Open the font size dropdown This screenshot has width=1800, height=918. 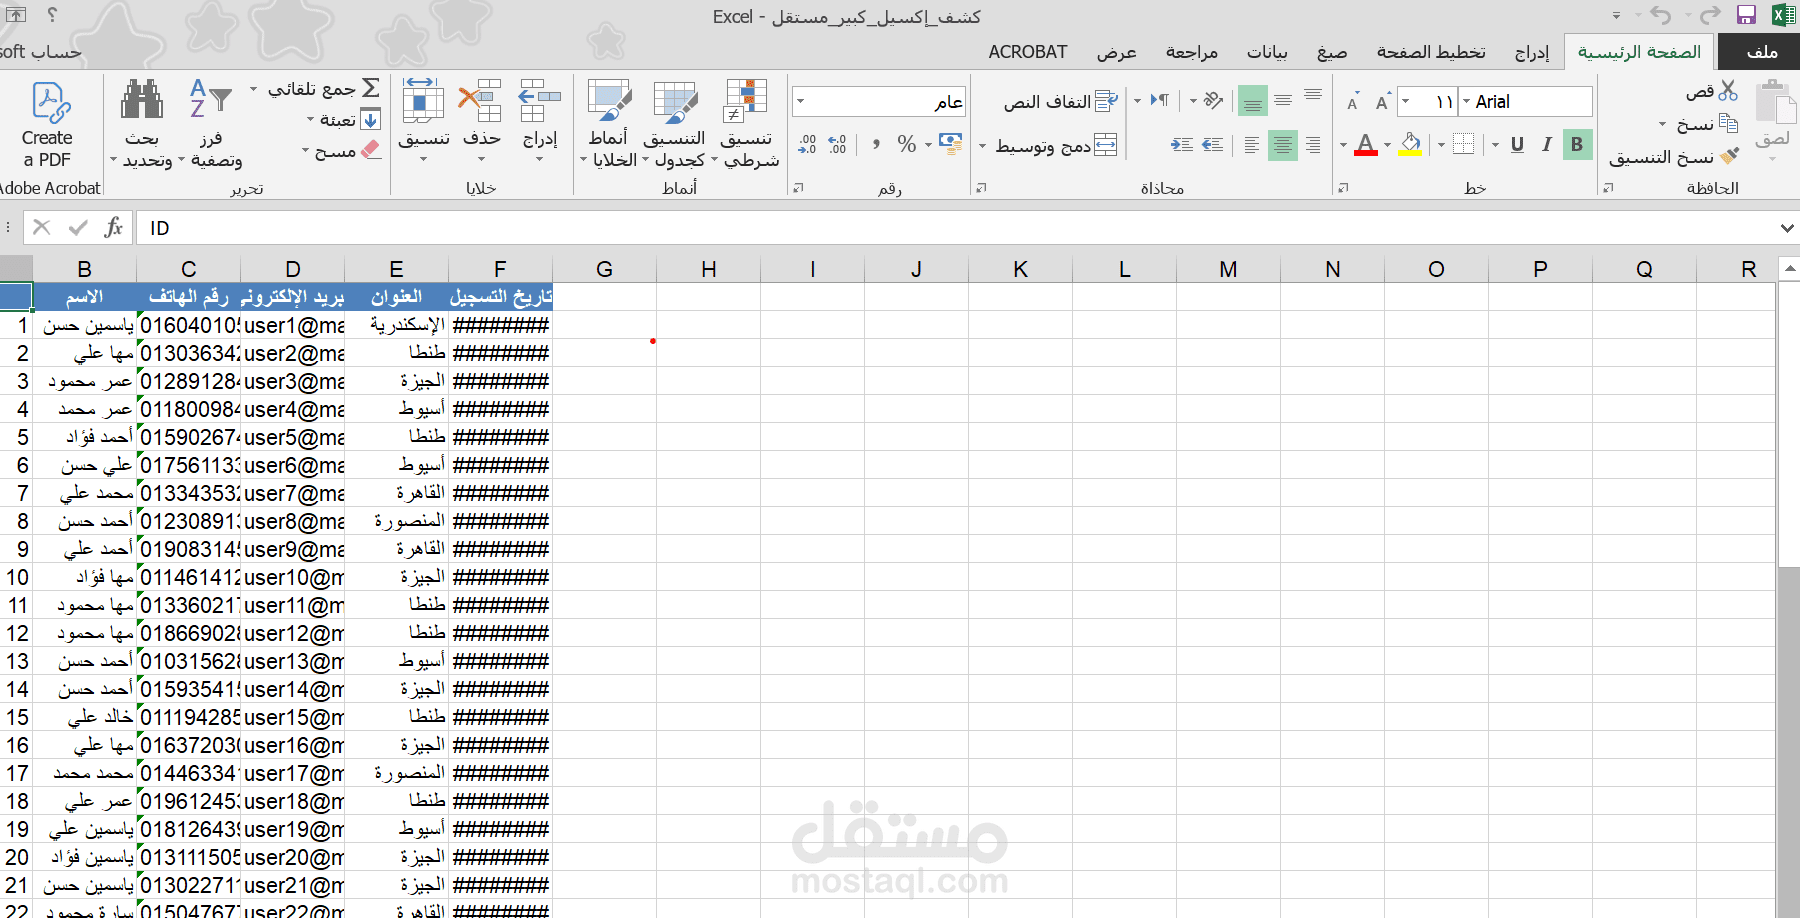tap(1405, 101)
